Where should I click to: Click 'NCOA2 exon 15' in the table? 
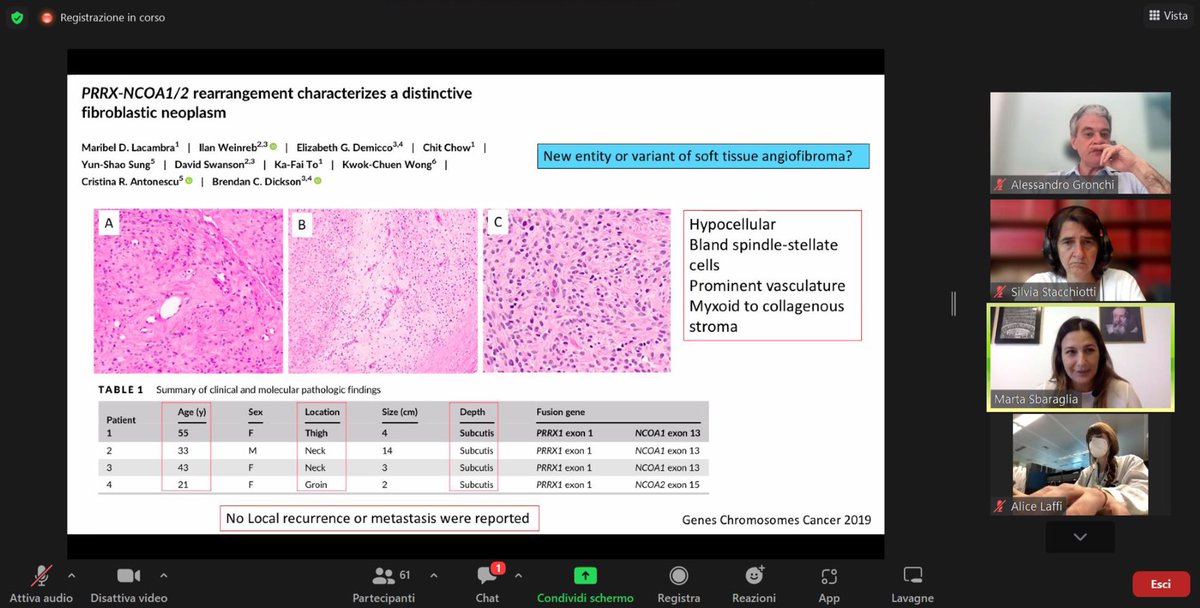[x=669, y=485]
